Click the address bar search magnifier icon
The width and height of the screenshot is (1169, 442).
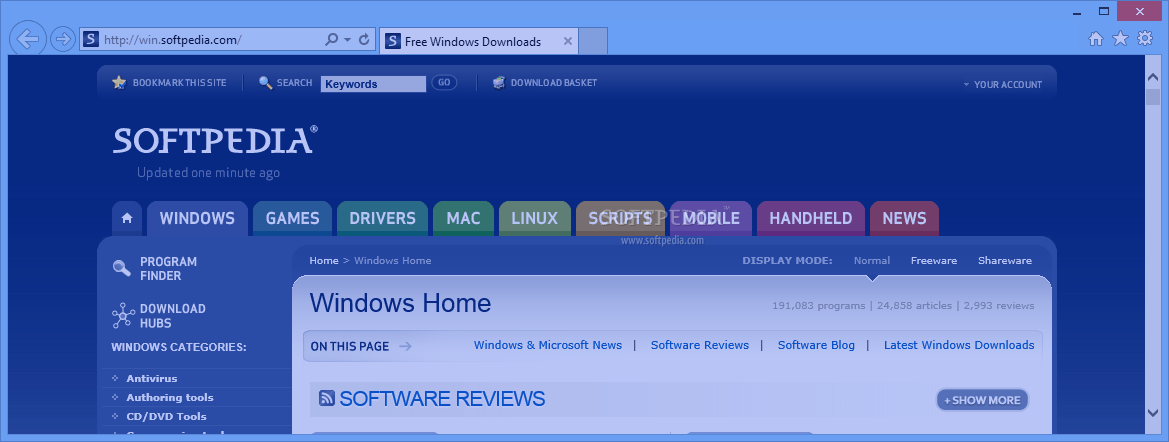point(332,40)
